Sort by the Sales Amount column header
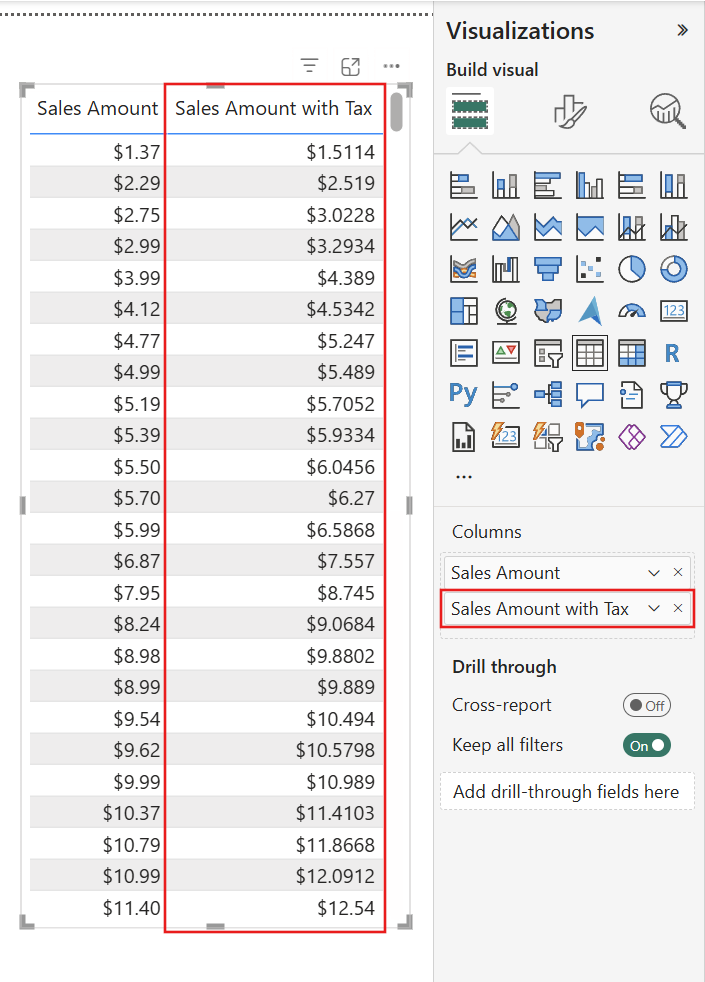This screenshot has width=705, height=982. 97,109
